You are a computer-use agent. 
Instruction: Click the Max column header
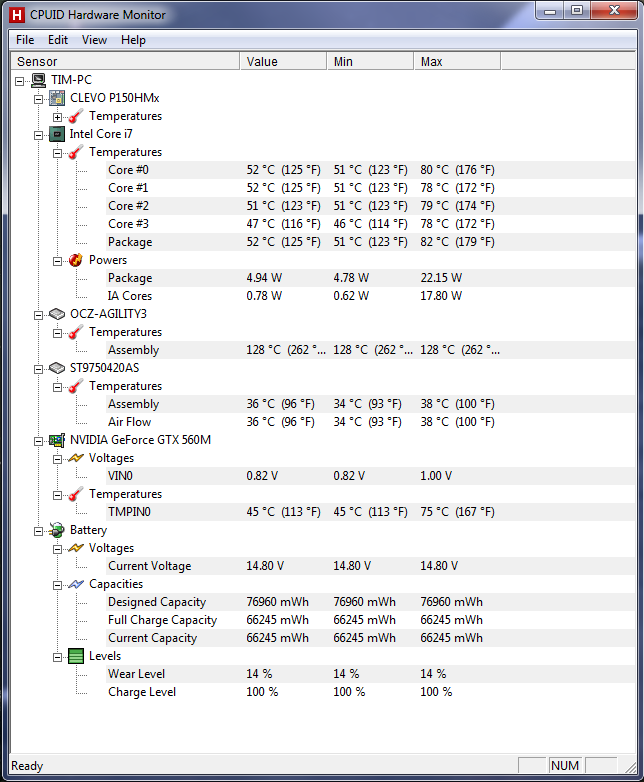457,61
